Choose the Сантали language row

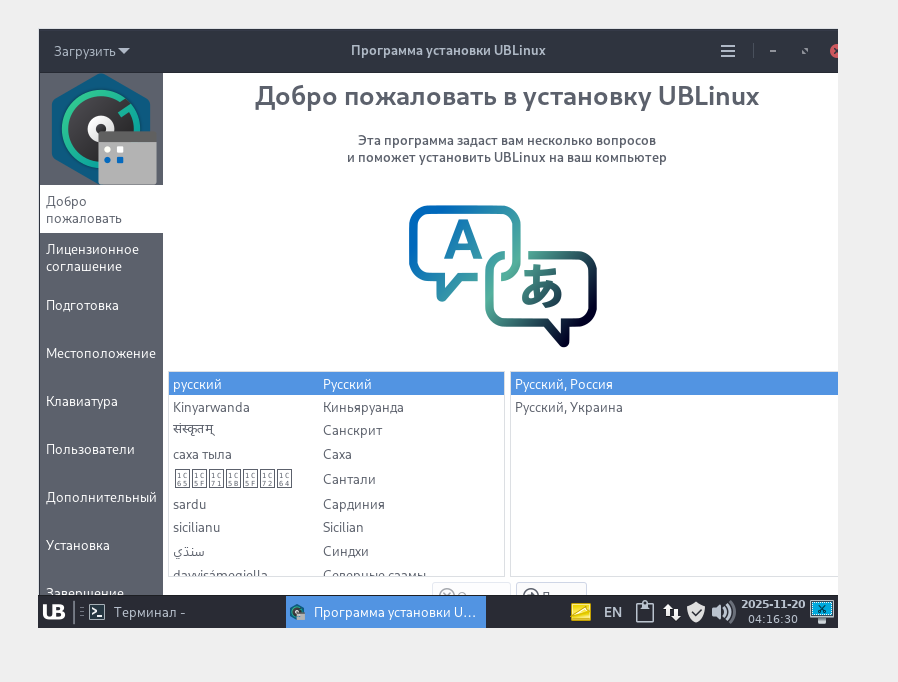pyautogui.click(x=336, y=479)
